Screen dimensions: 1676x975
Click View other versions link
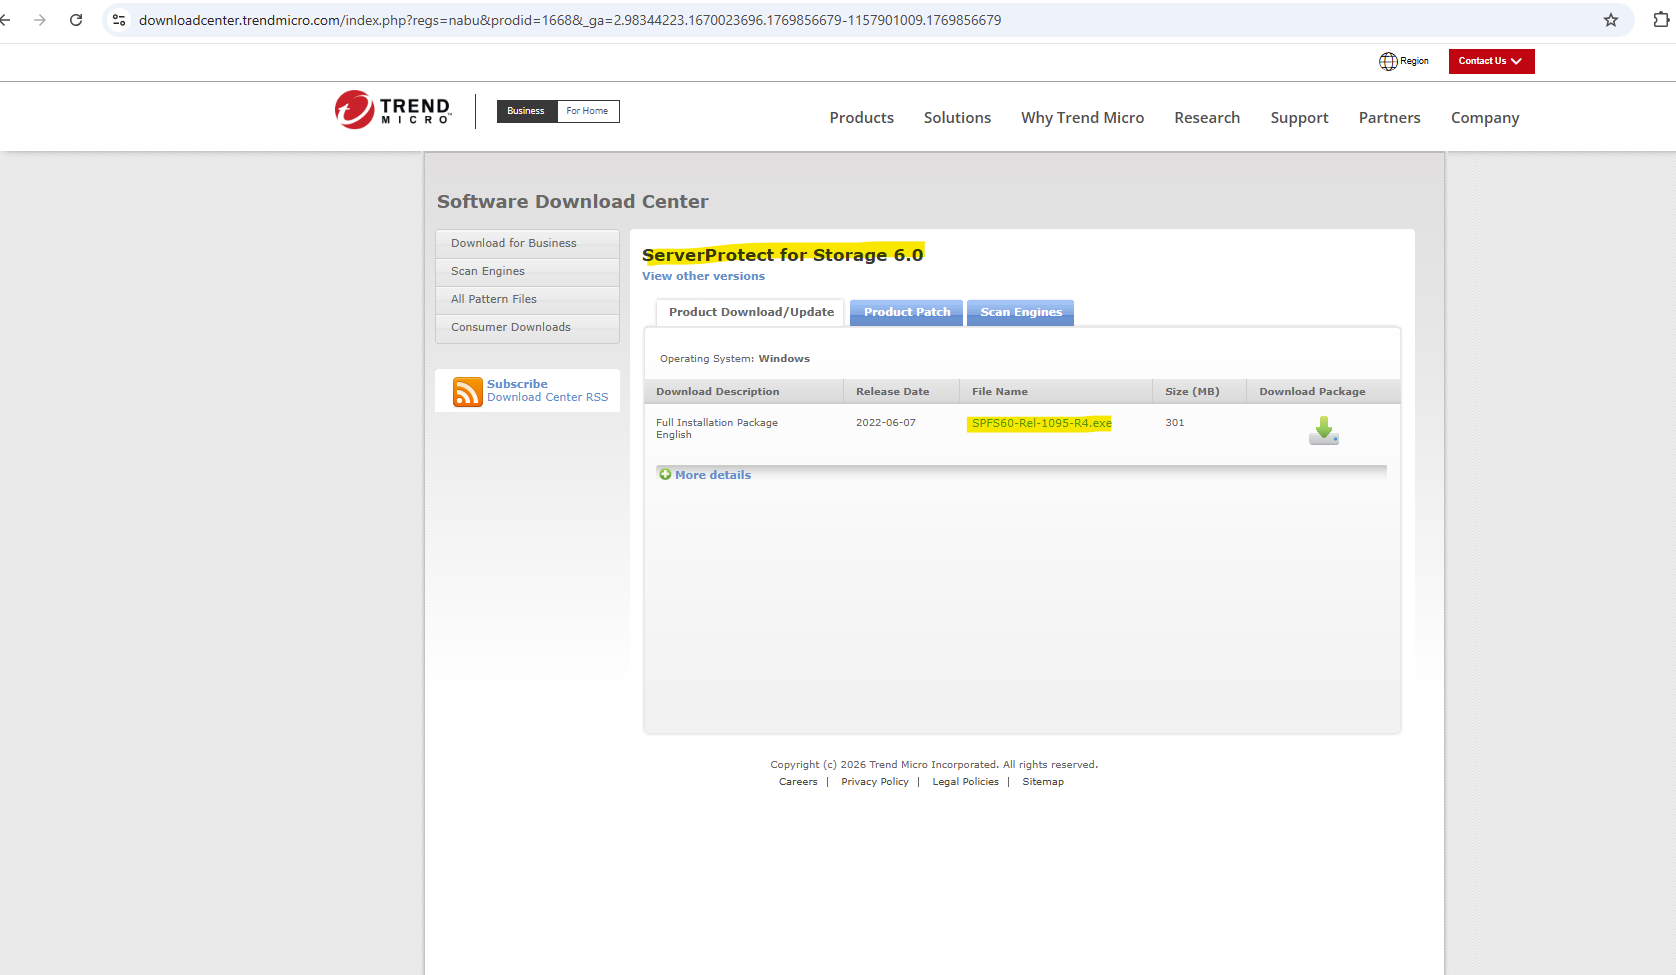pos(703,276)
